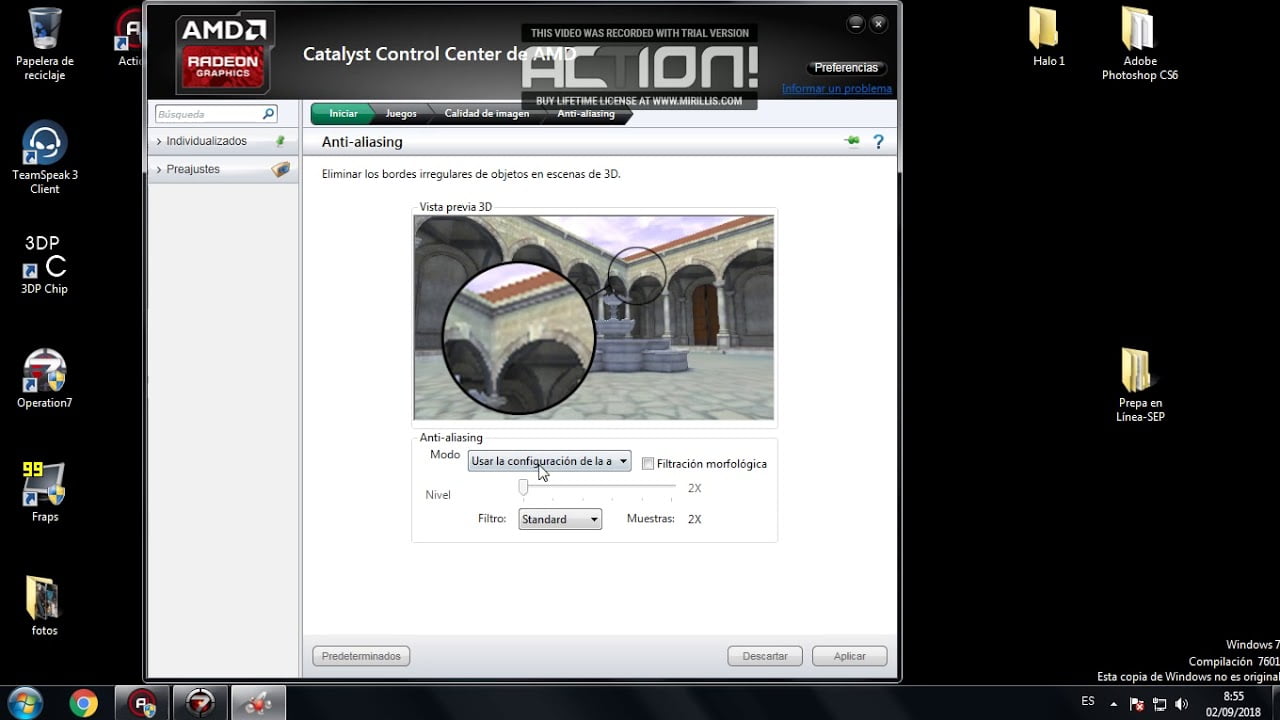The height and width of the screenshot is (720, 1280).
Task: Select the Halo 1 folder on desktop
Action: [x=1048, y=36]
